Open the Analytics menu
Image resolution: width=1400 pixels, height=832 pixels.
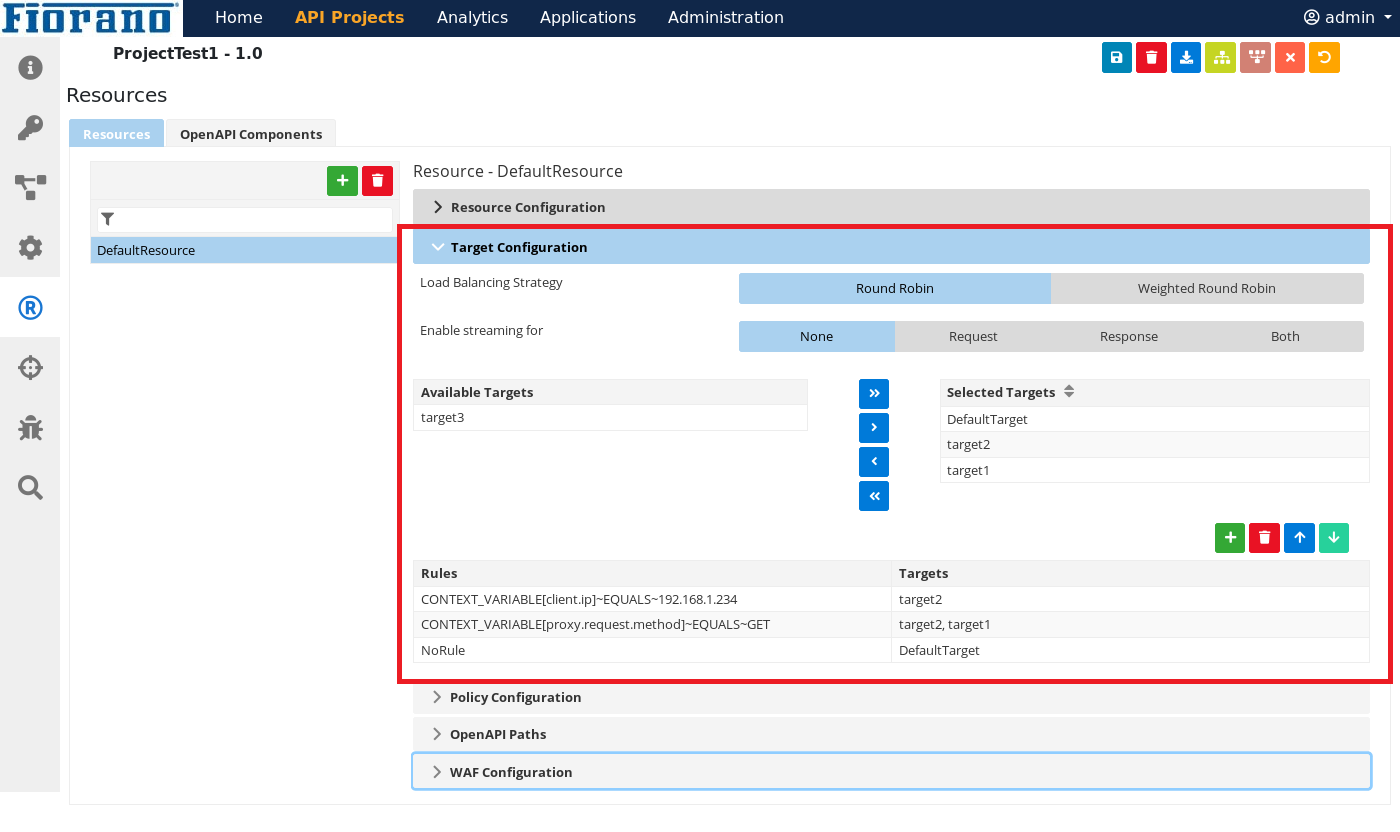tap(472, 18)
